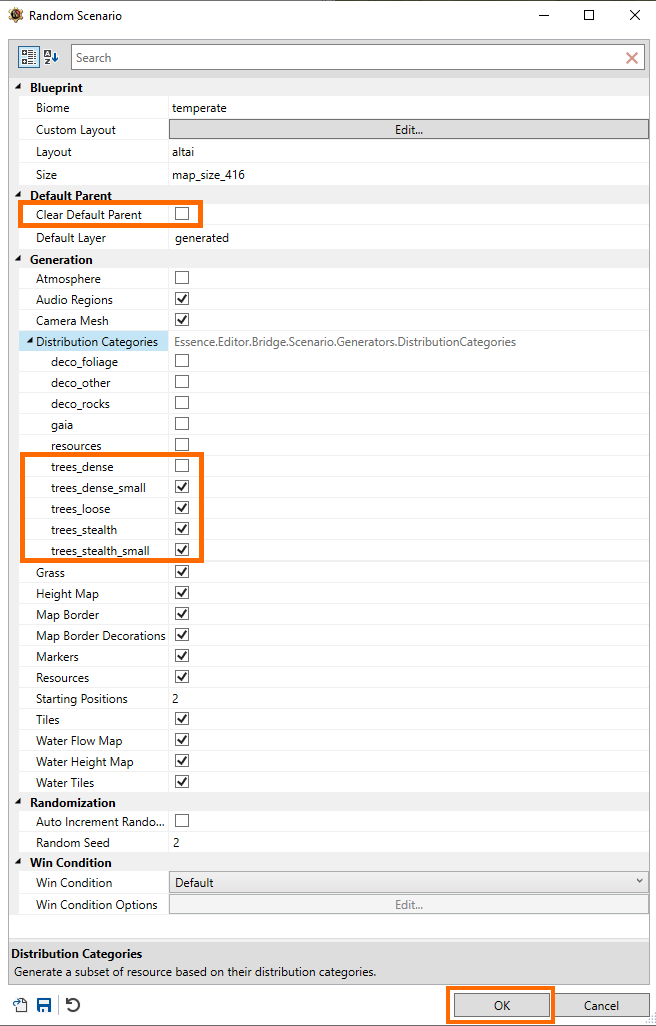Image resolution: width=656 pixels, height=1026 pixels.
Task: Select the Size value map_size_416
Action: (x=208, y=175)
